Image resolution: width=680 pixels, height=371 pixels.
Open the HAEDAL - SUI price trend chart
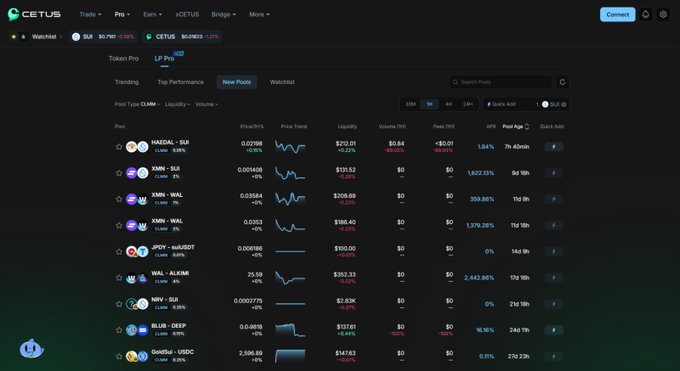pyautogui.click(x=290, y=147)
